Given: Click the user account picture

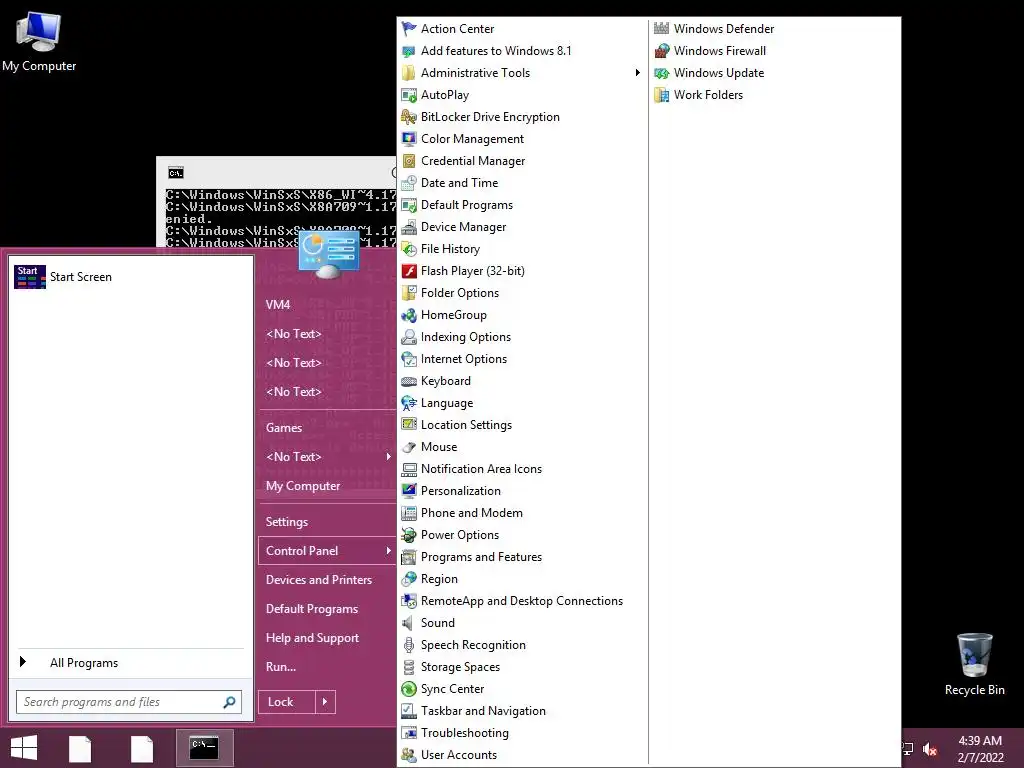Looking at the screenshot, I should [x=328, y=254].
